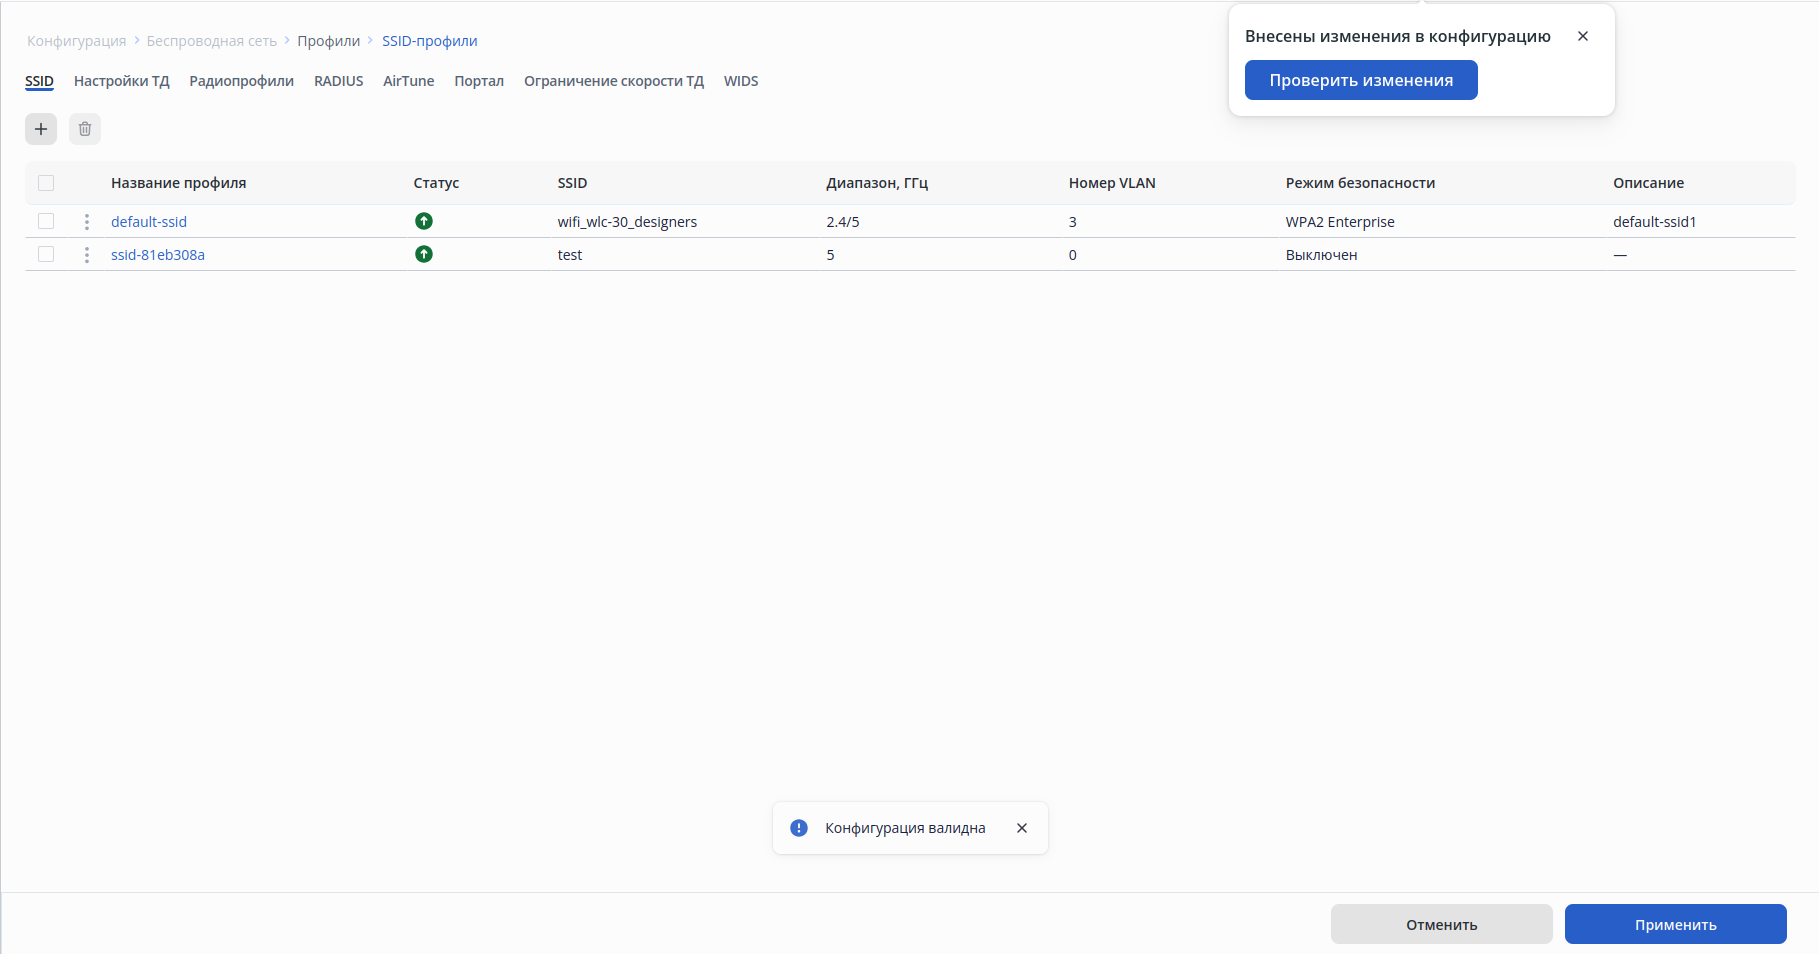The image size is (1819, 954).
Task: Open the RADIUS tab
Action: 338,81
